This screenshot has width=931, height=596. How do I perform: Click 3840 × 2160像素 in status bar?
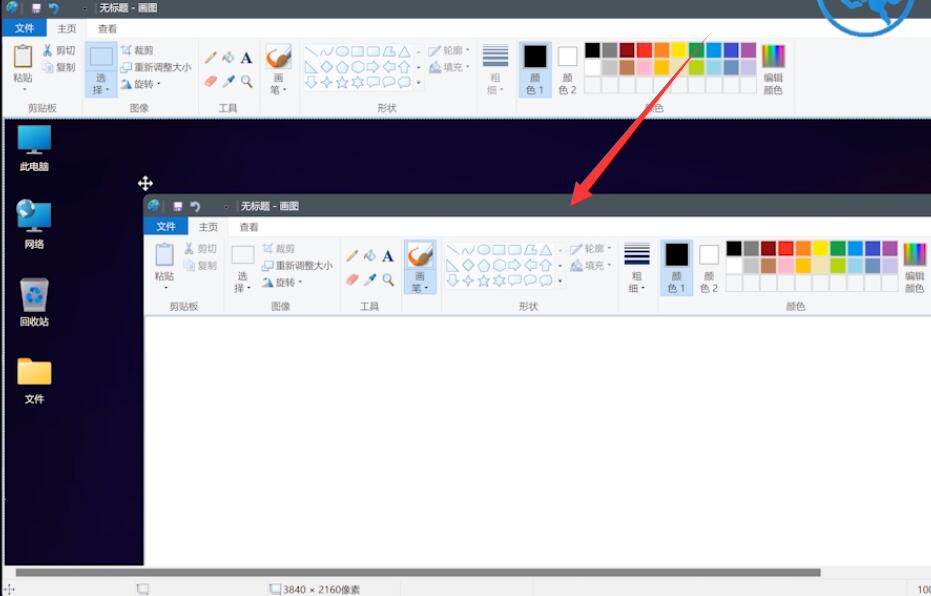[321, 589]
